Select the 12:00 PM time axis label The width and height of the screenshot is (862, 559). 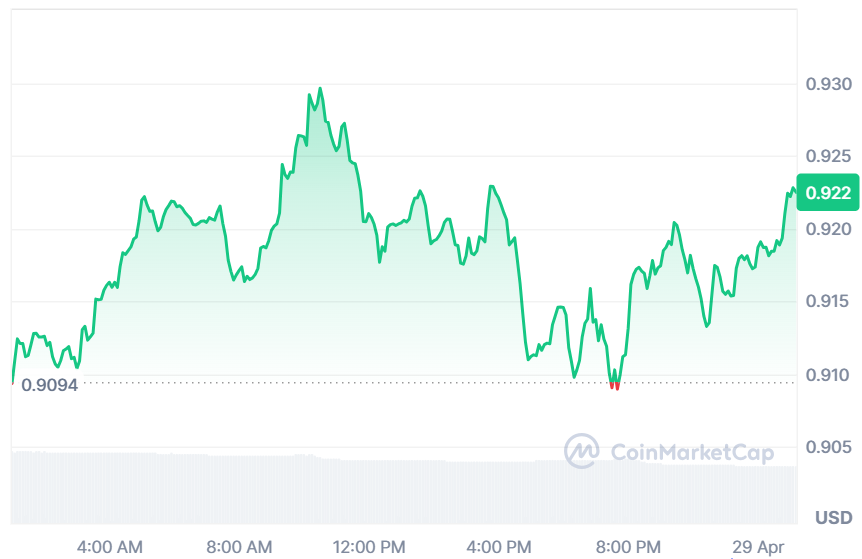369,547
